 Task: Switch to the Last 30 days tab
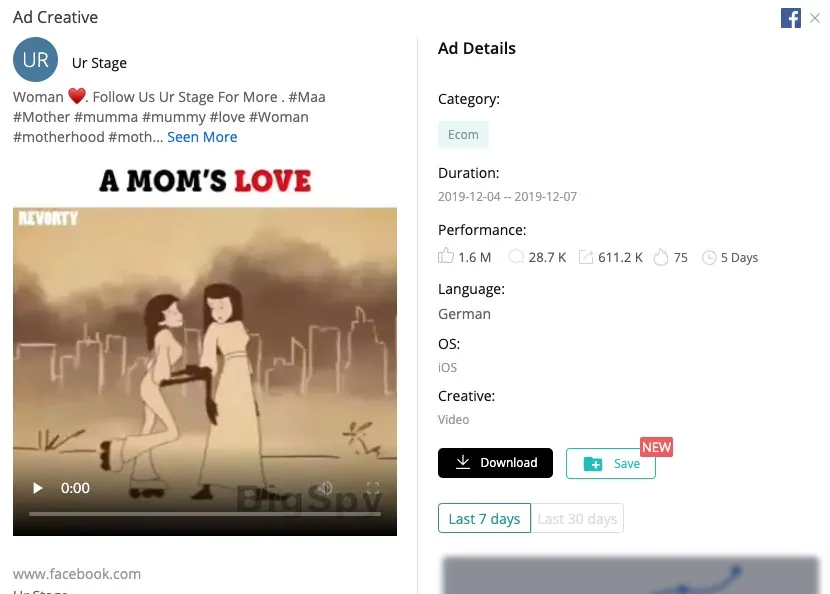click(577, 518)
